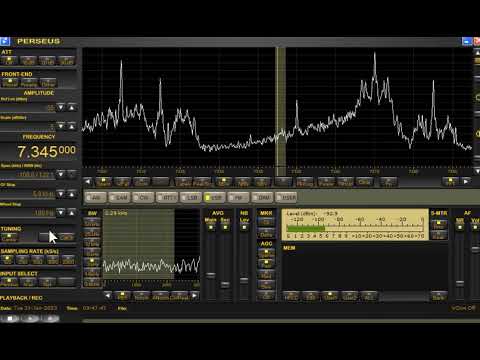Click the playback play button
Screen dimensions: 480x360
(31, 318)
